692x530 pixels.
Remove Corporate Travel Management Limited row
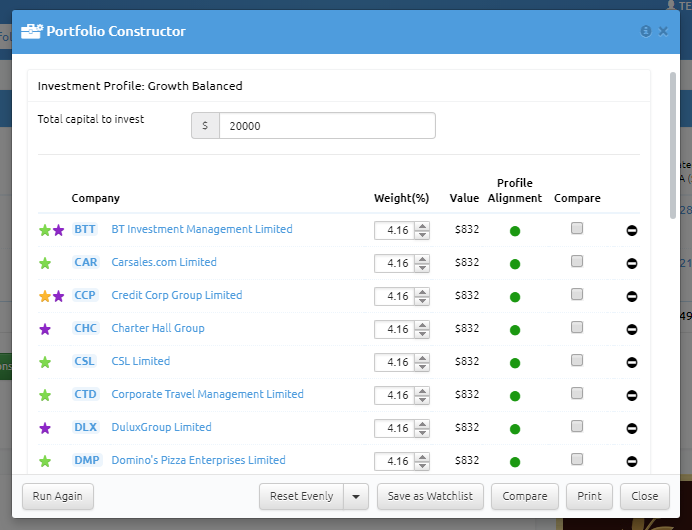(x=632, y=395)
